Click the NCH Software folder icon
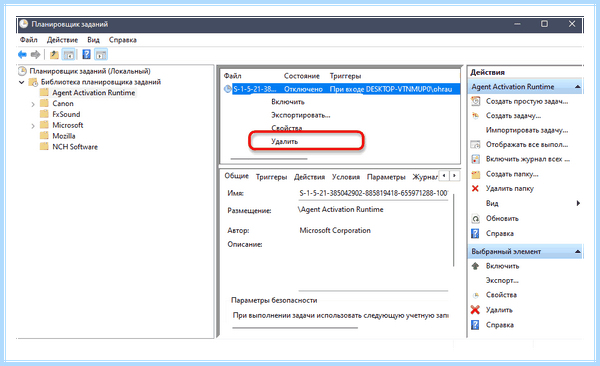This screenshot has height=366, width=600. tap(44, 147)
